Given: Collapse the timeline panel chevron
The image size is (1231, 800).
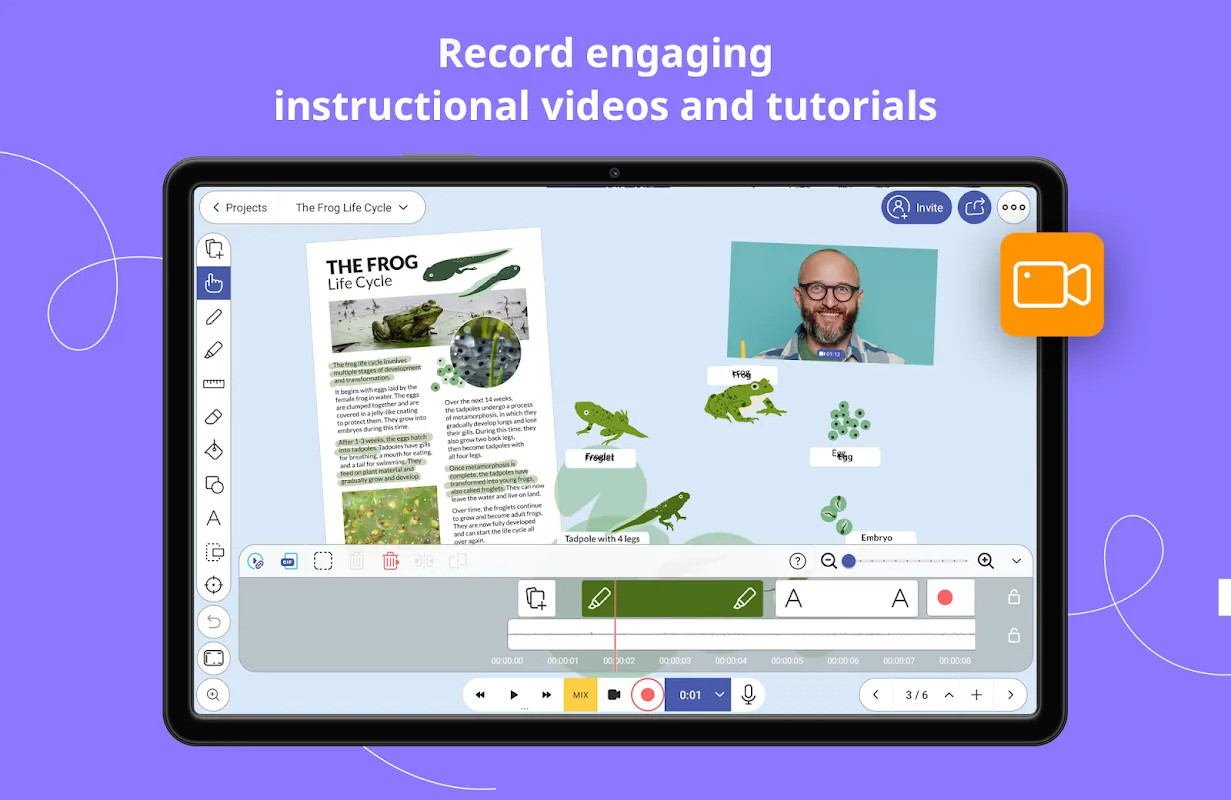Looking at the screenshot, I should [1017, 561].
